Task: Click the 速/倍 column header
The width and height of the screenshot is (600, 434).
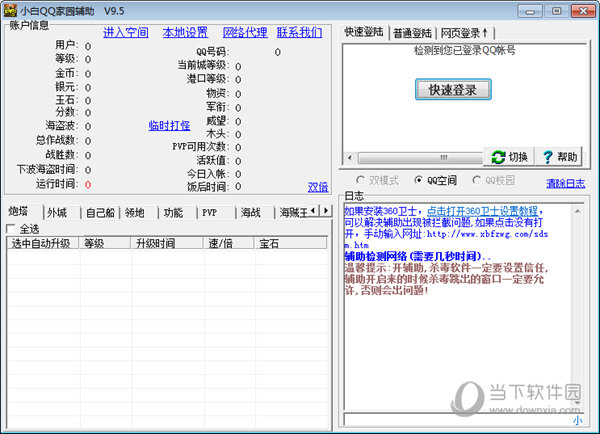Action: (229, 243)
